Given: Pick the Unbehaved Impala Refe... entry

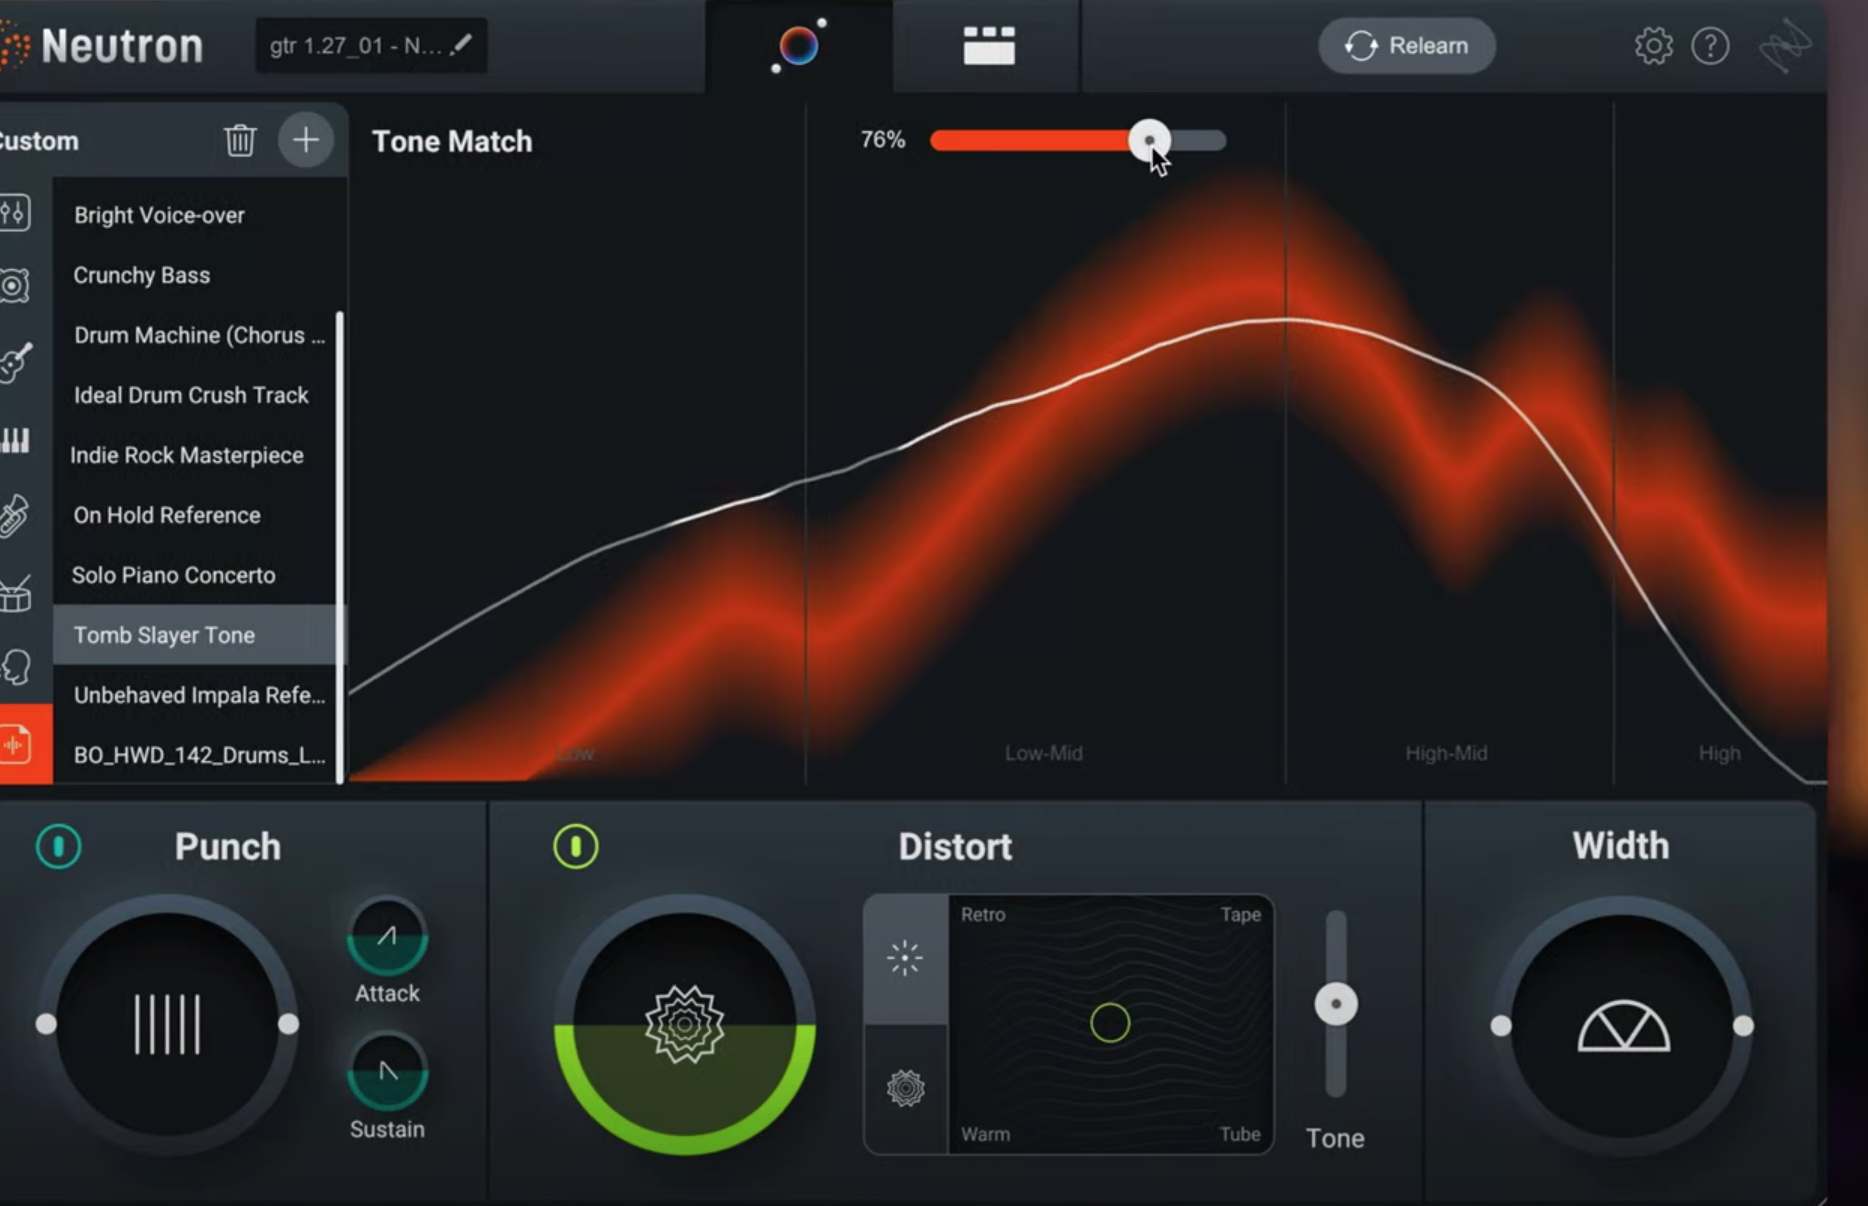Looking at the screenshot, I should 196,695.
